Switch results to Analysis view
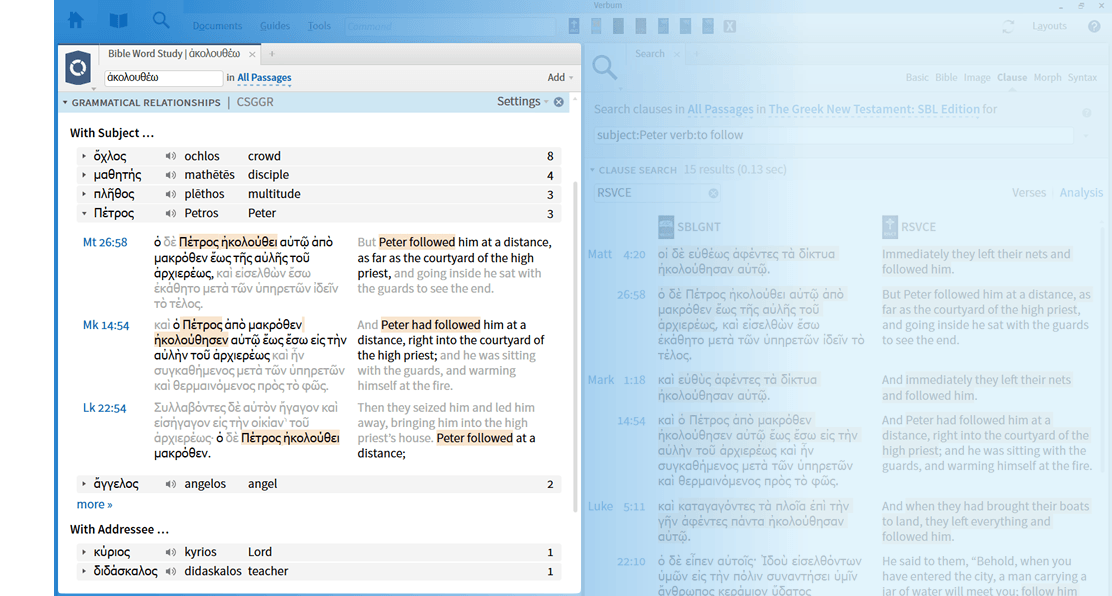 [x=1081, y=193]
